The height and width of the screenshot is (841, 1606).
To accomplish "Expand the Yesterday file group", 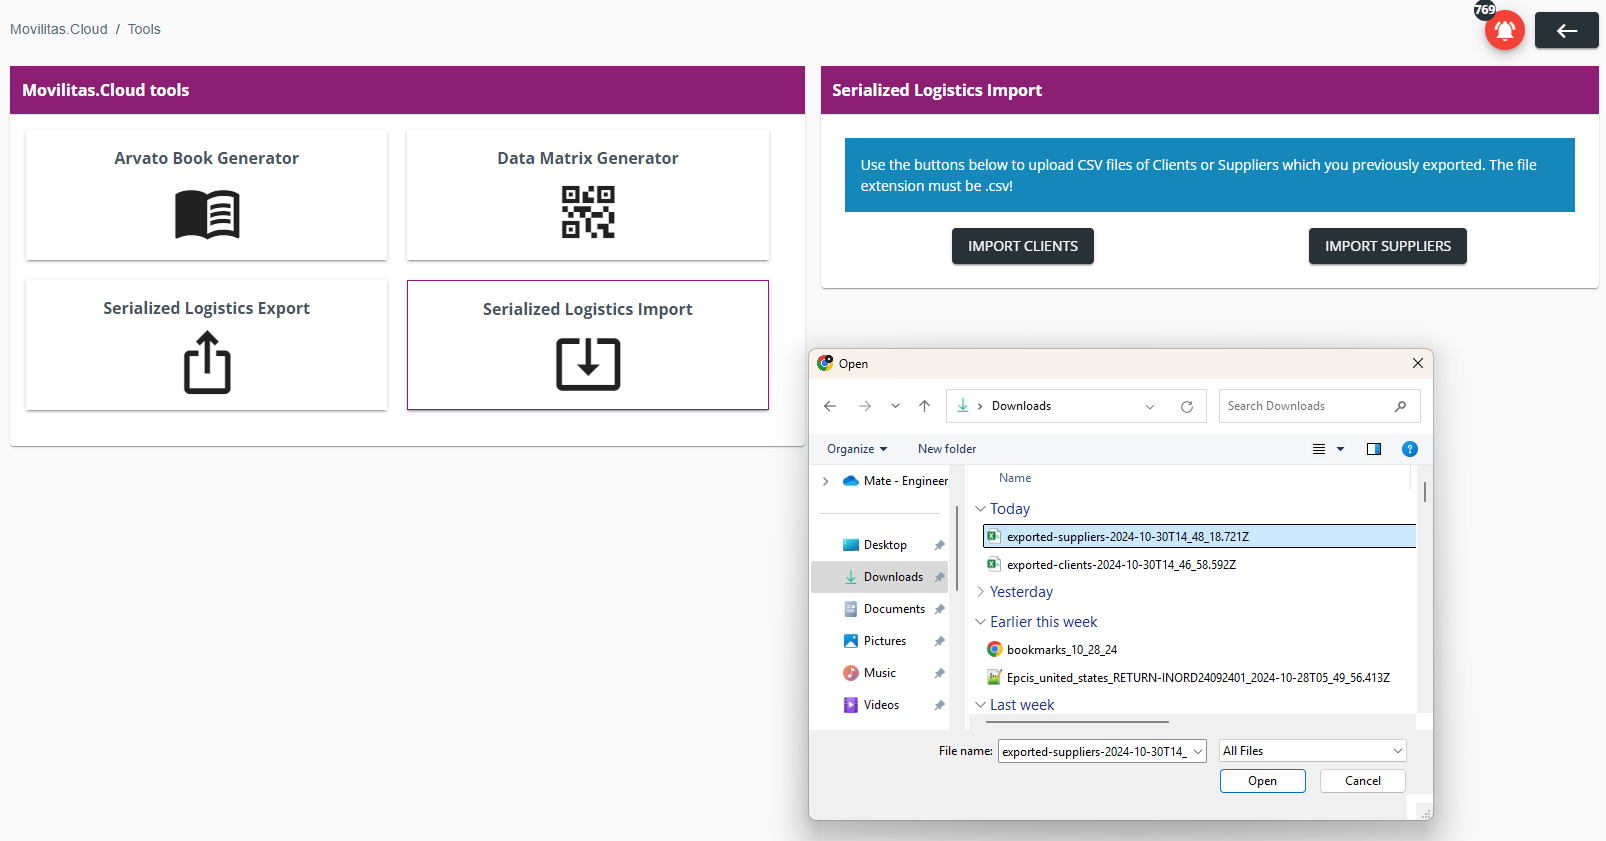I will pos(980,592).
